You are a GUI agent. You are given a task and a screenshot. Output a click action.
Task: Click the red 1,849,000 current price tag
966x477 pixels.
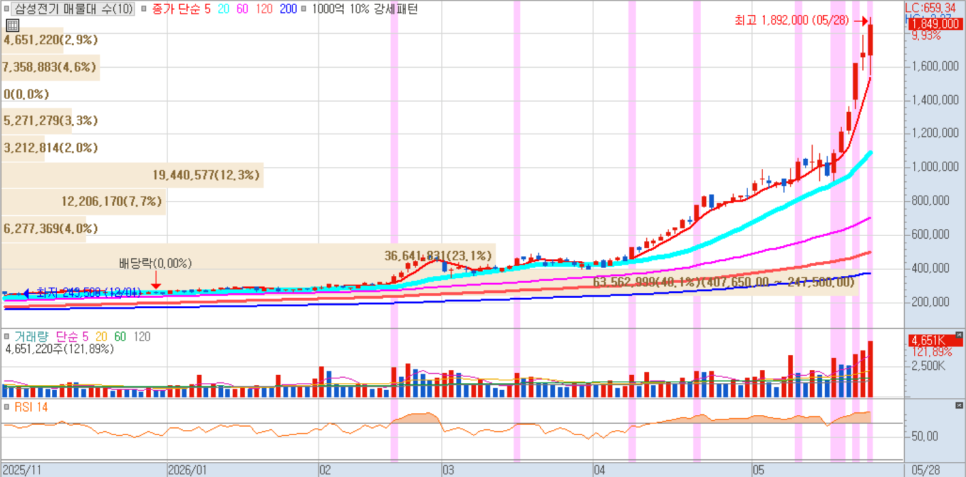pos(935,23)
